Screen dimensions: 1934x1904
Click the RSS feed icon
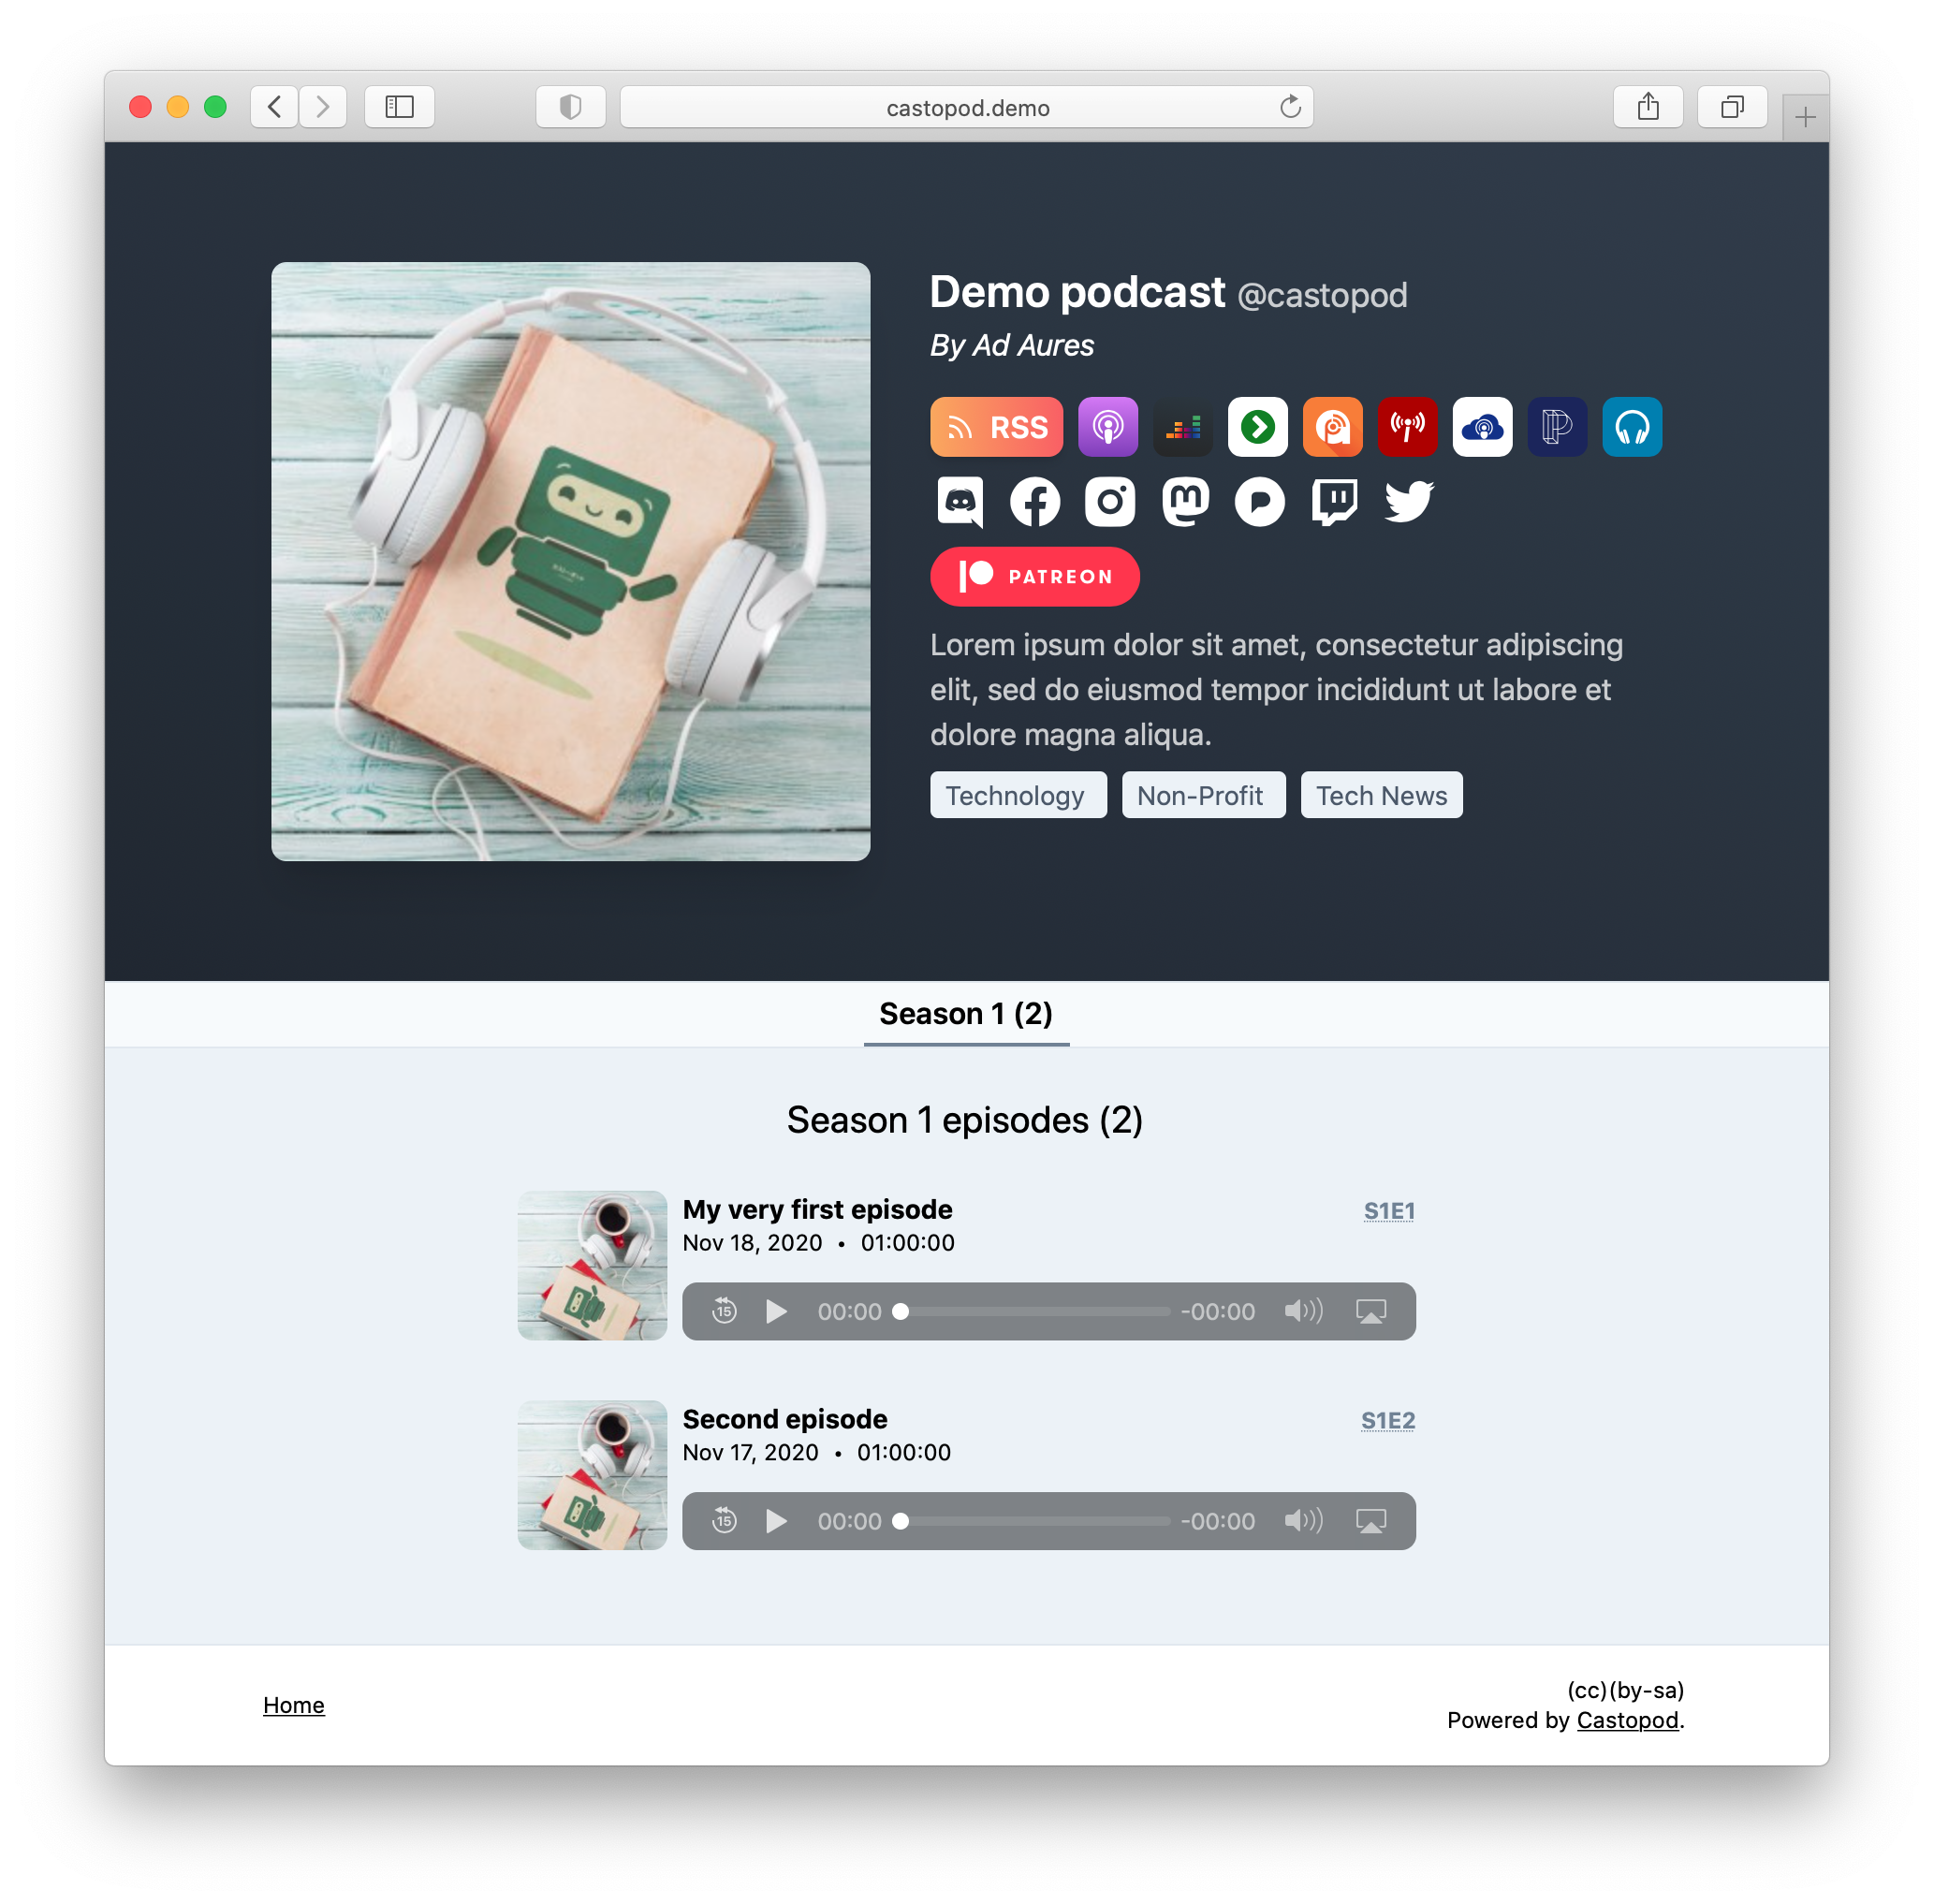[x=996, y=427]
